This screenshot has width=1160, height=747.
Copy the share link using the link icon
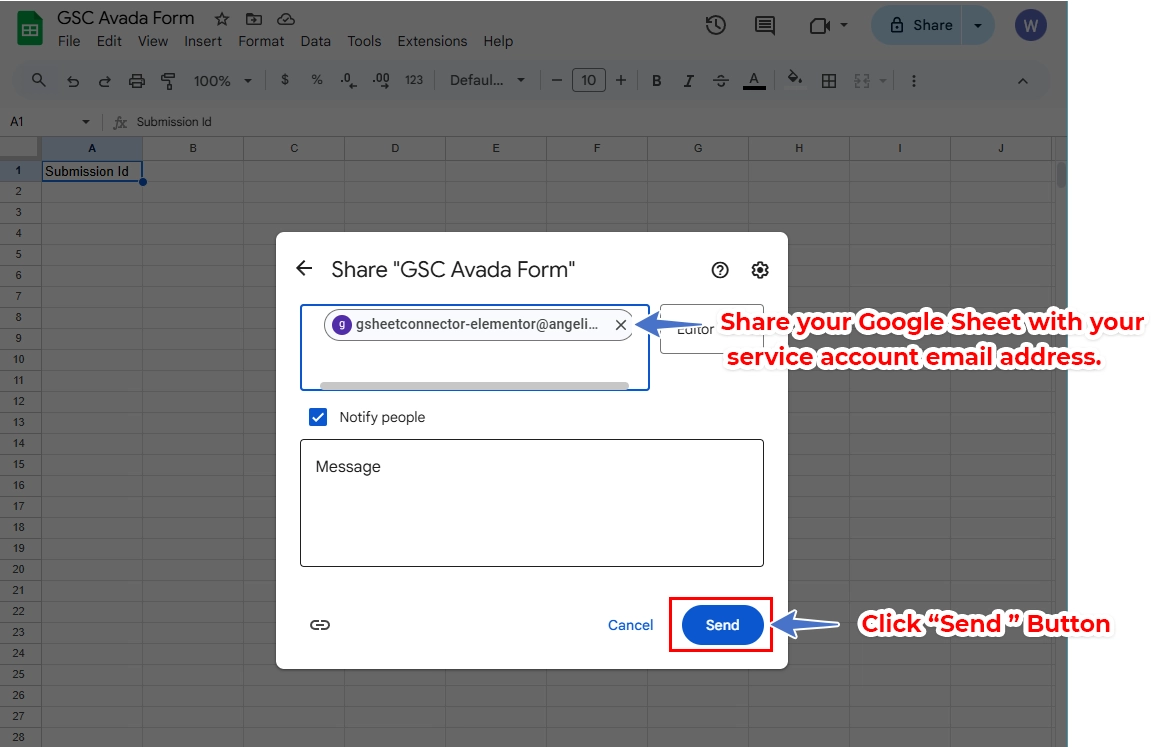pos(320,624)
